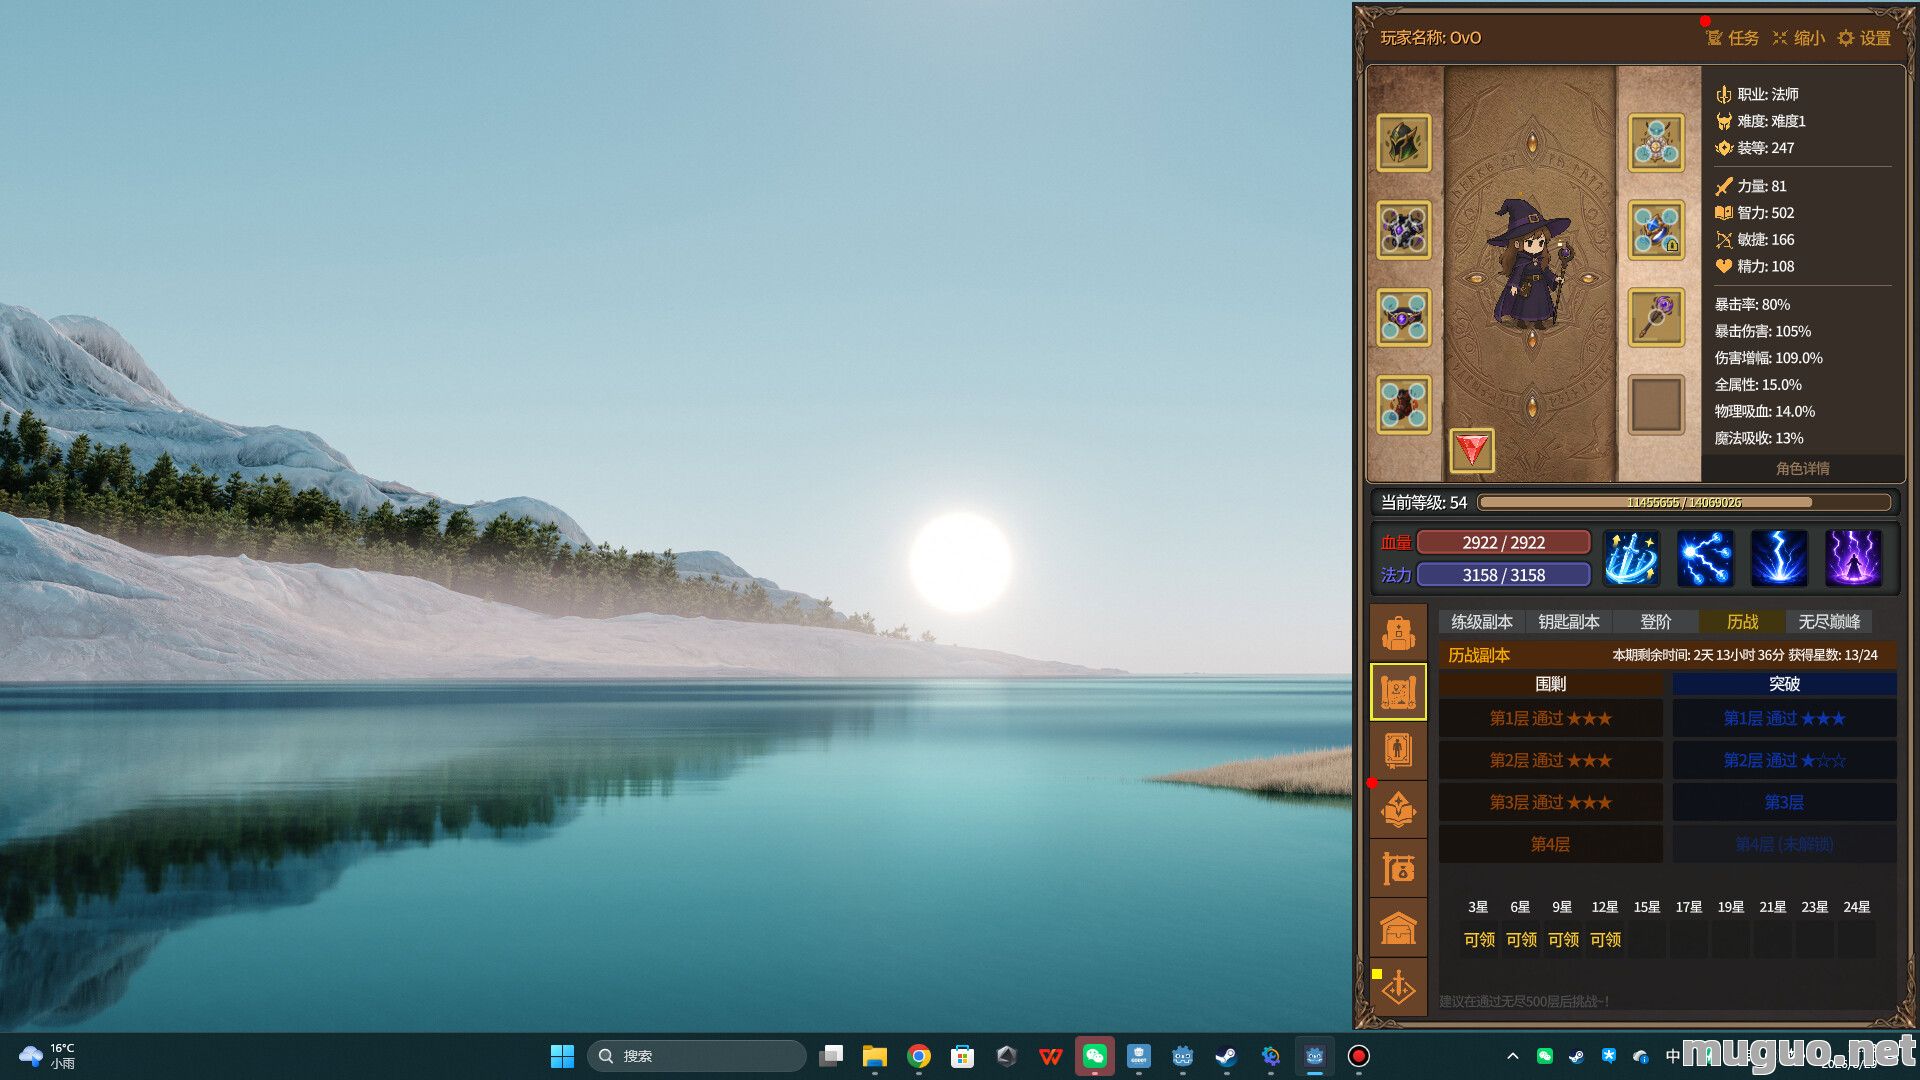Switch to the 无尽巅峰 tab
This screenshot has height=1080, width=1920.
point(1829,622)
